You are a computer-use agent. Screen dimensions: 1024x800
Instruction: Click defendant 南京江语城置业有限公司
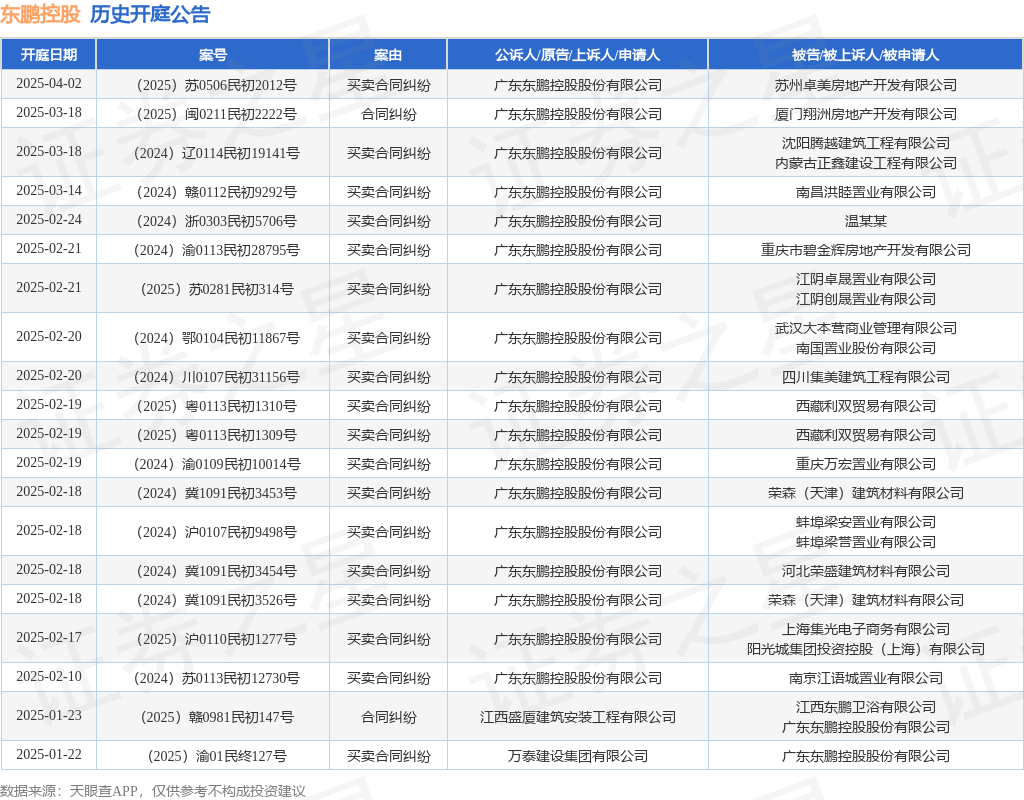865,678
